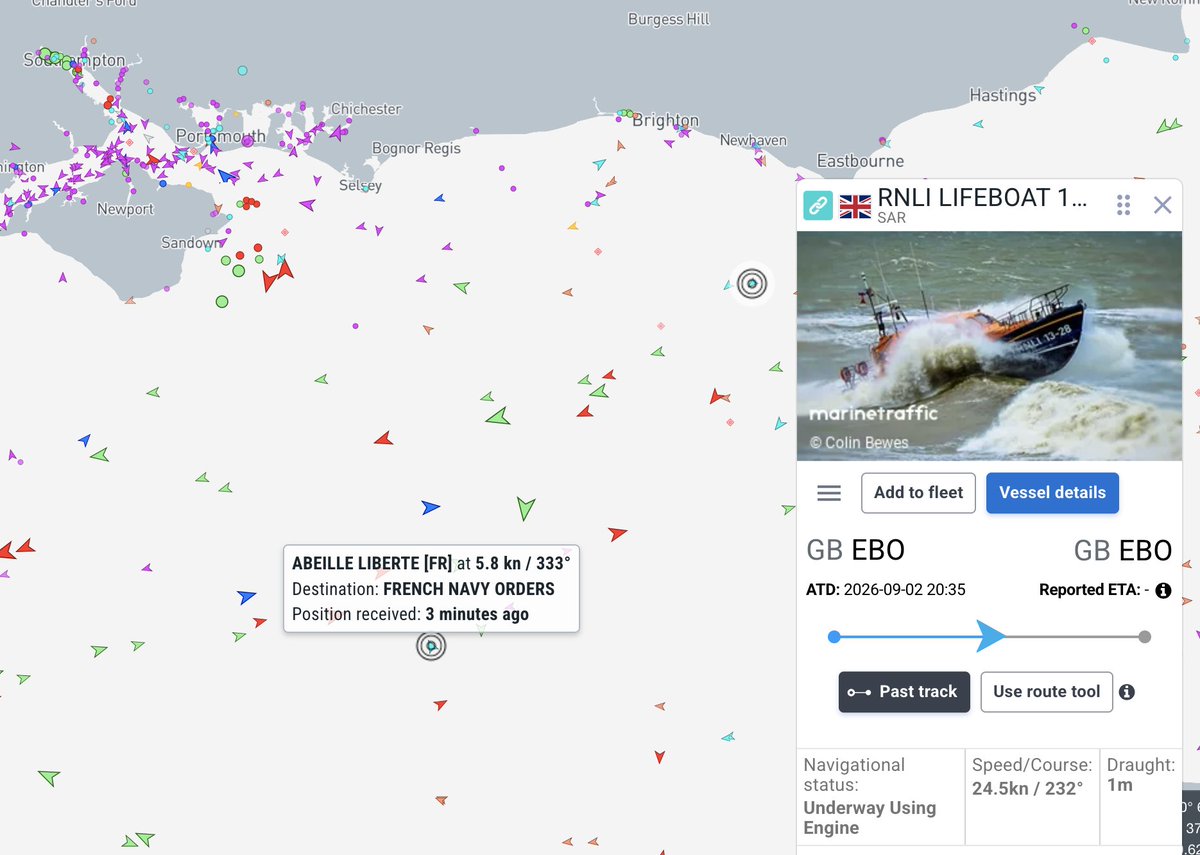Click the Sandown map label
Screen dimensions: 1200x855
[x=190, y=243]
